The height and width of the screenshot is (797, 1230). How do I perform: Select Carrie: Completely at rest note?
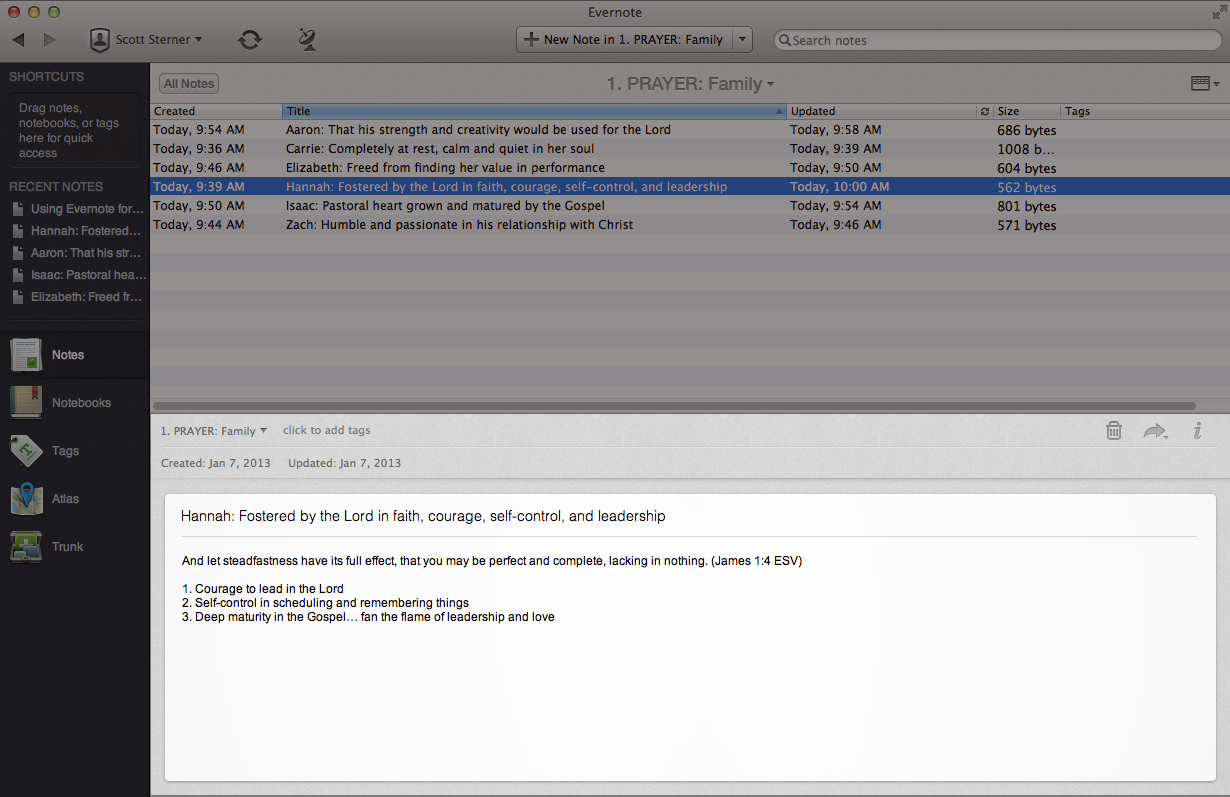[x=690, y=149]
